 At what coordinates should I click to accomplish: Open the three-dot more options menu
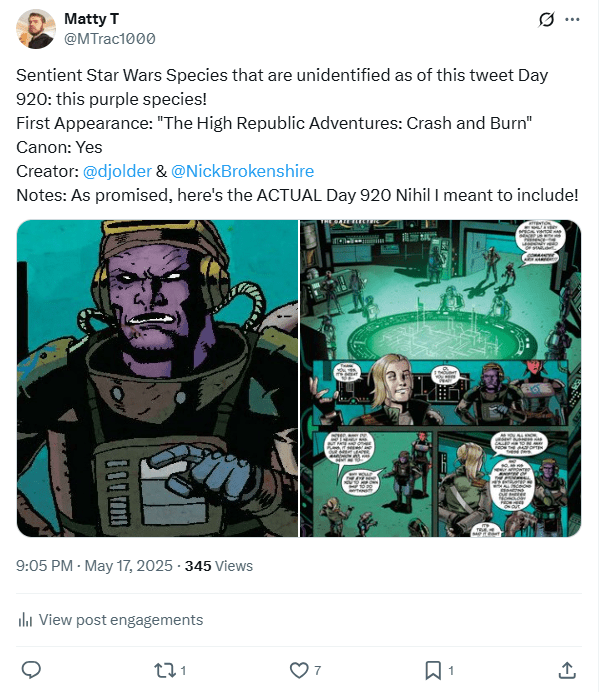[572, 19]
